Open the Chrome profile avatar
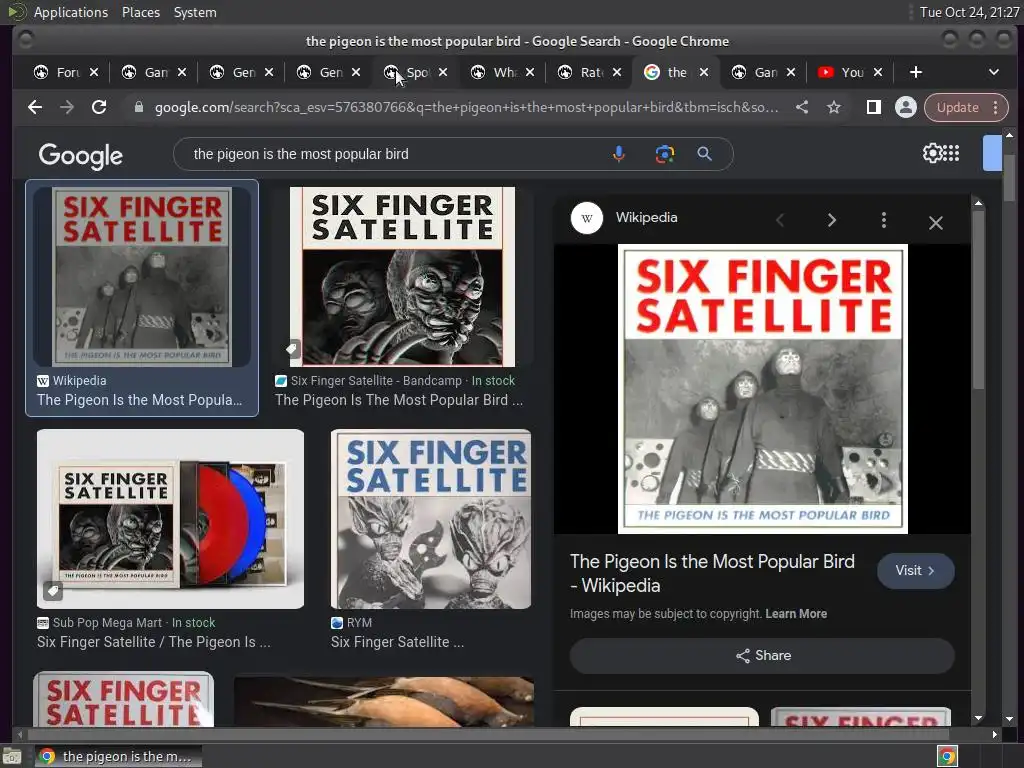 pyautogui.click(x=905, y=107)
